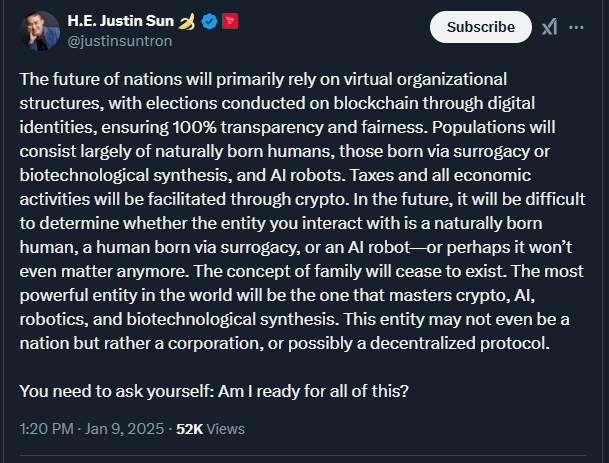Click the word "blockchain" in the tweet
609x463 pixels.
376,103
